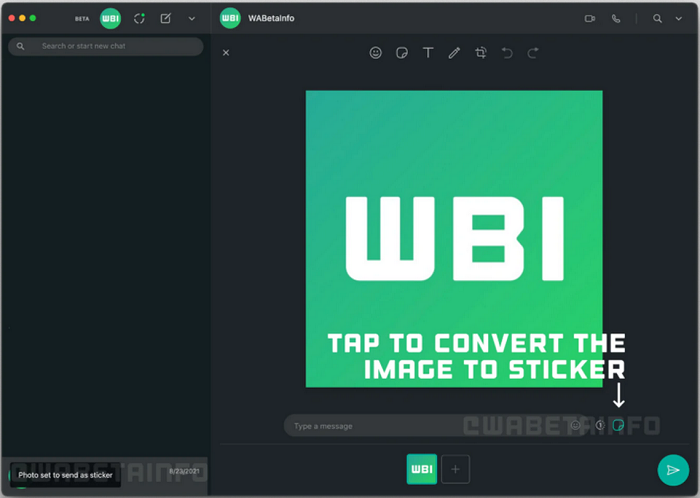Activate the crop and rotate tool
This screenshot has width=700, height=498.
pos(481,53)
